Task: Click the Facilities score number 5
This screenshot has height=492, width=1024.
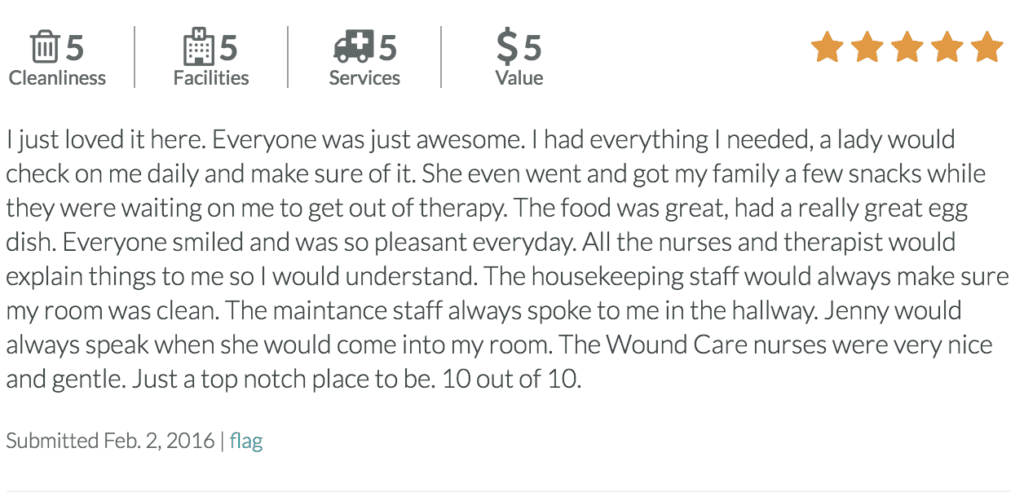Action: tap(228, 47)
